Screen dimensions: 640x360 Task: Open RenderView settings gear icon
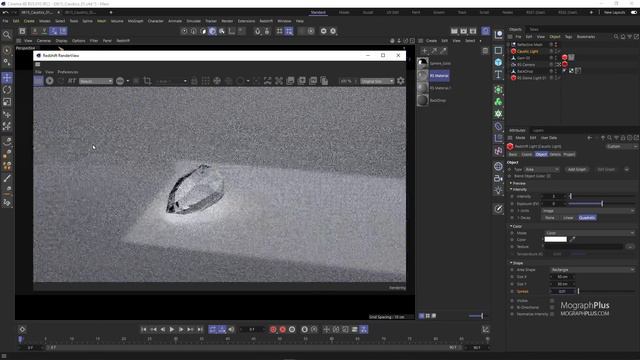point(401,81)
